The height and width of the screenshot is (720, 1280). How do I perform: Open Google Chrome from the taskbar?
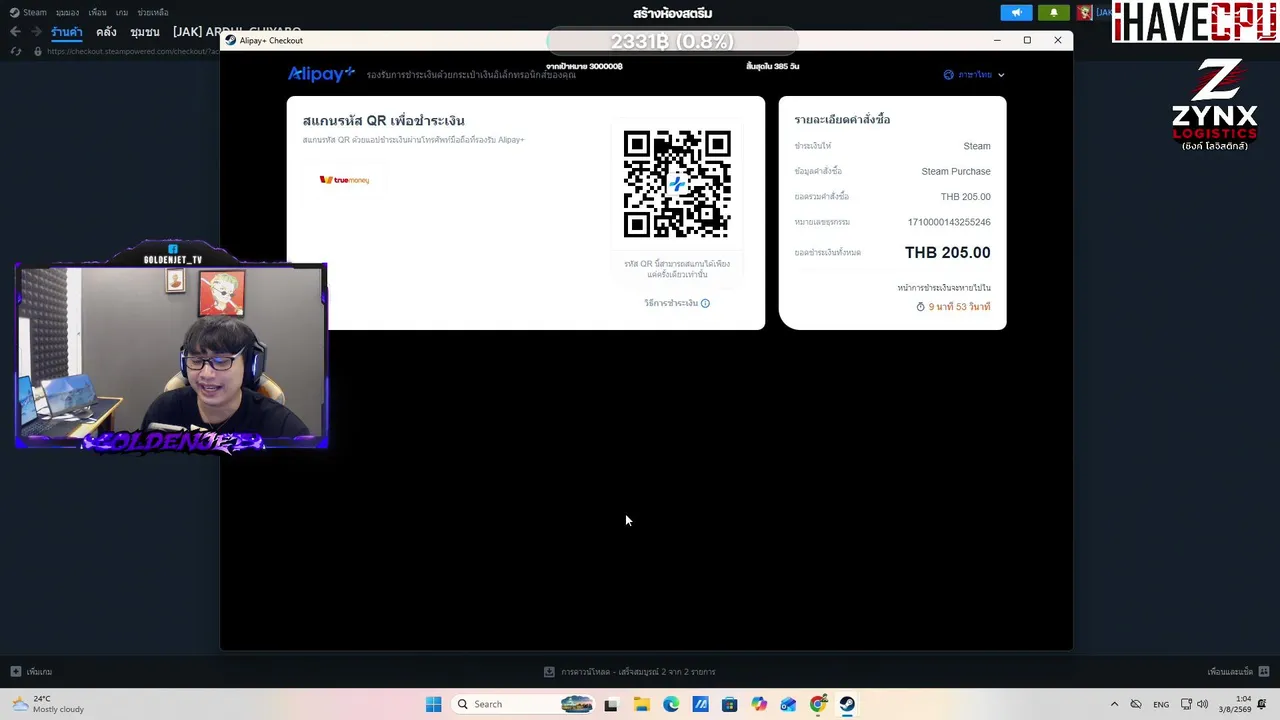818,704
